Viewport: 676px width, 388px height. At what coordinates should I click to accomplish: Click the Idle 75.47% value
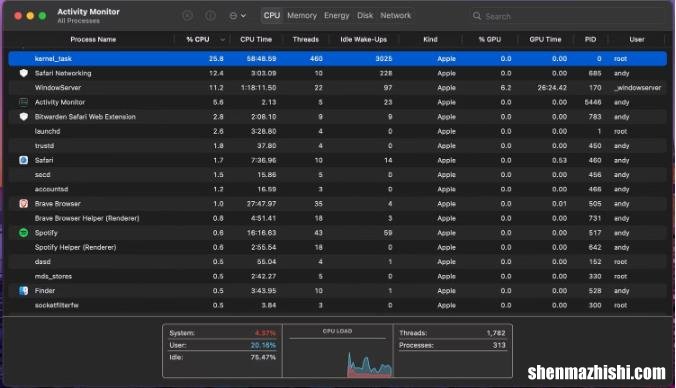(263, 357)
